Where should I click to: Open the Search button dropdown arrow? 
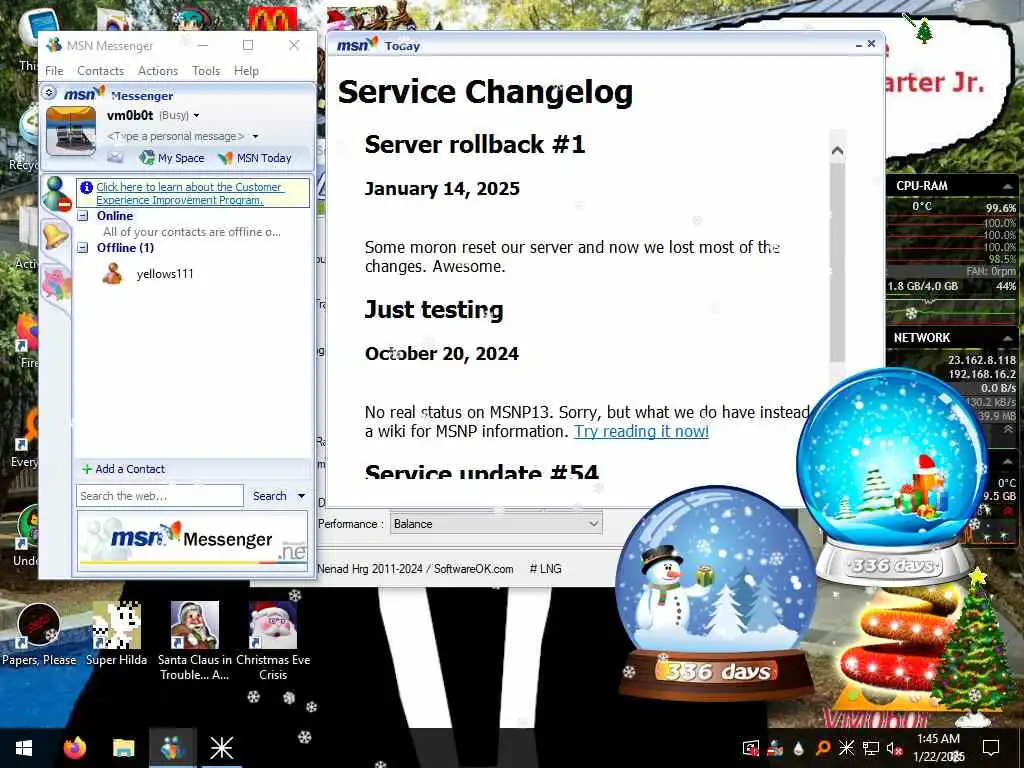(301, 496)
